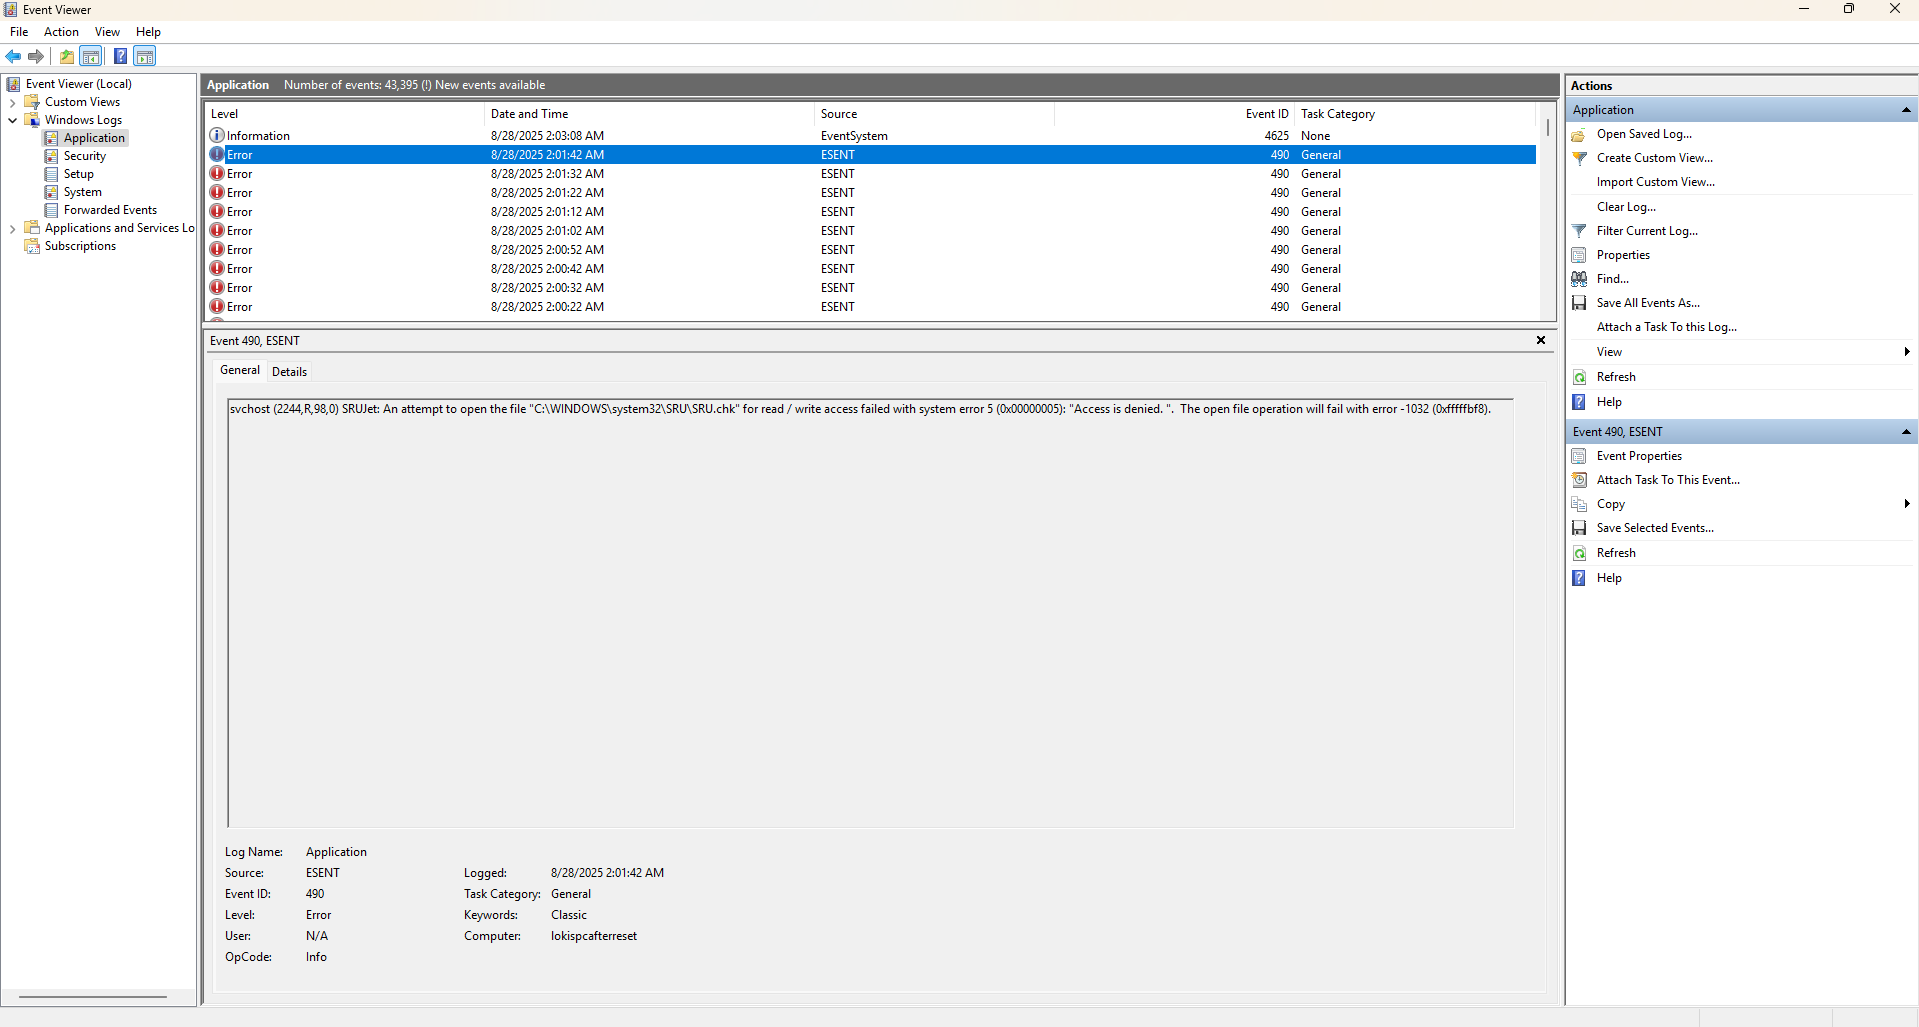This screenshot has height=1027, width=1919.
Task: Select the ESENT error logged at 2:01:32 AM
Action: click(x=600, y=173)
